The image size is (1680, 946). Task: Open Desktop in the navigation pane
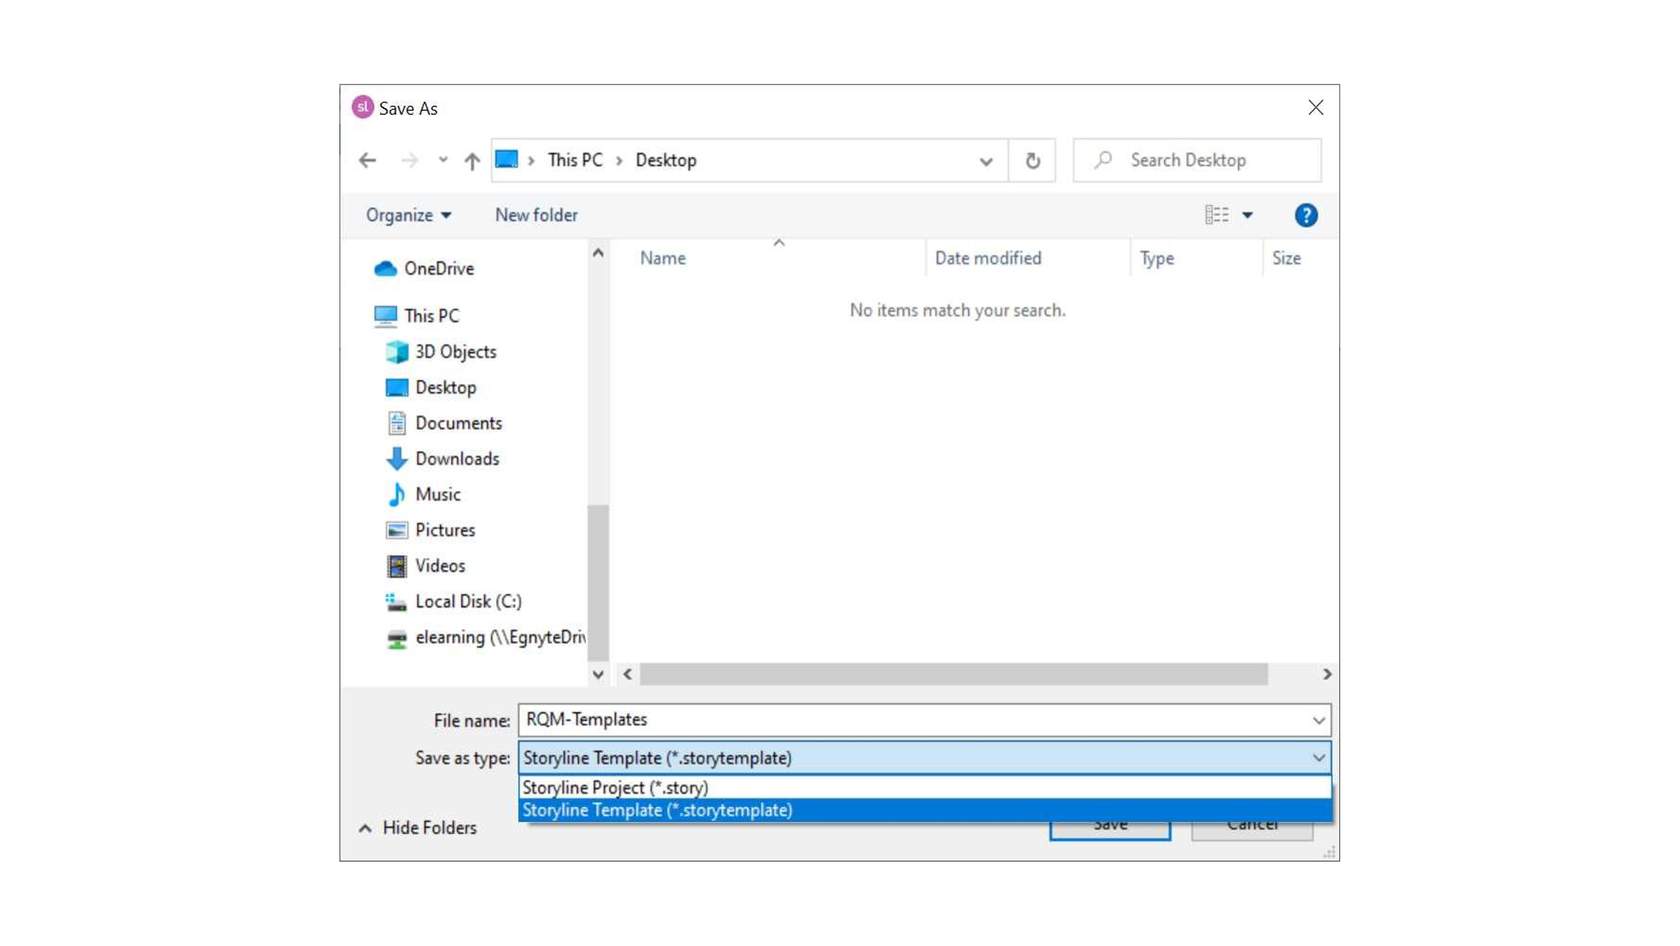445,388
